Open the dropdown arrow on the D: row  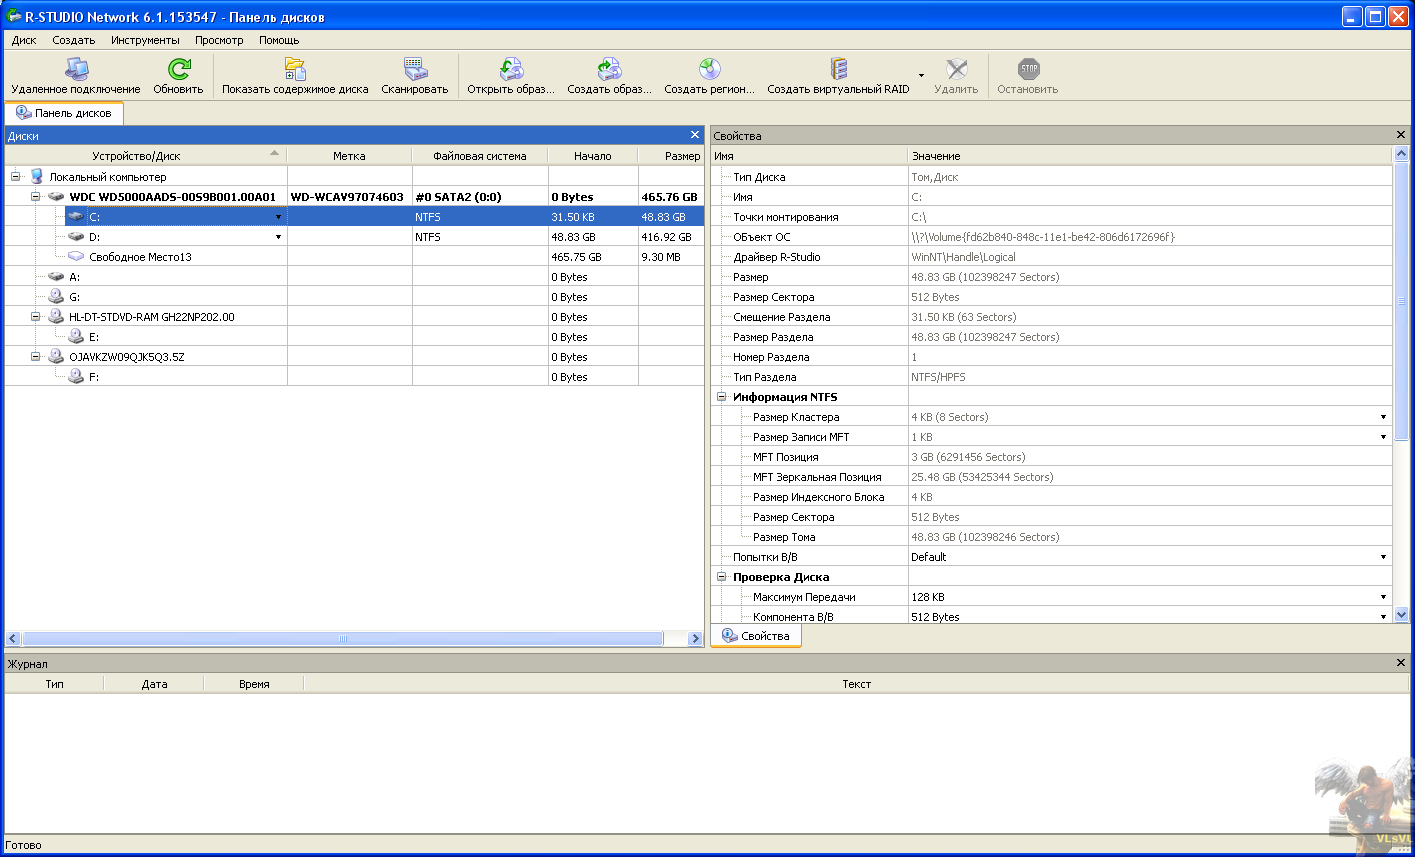coord(278,237)
